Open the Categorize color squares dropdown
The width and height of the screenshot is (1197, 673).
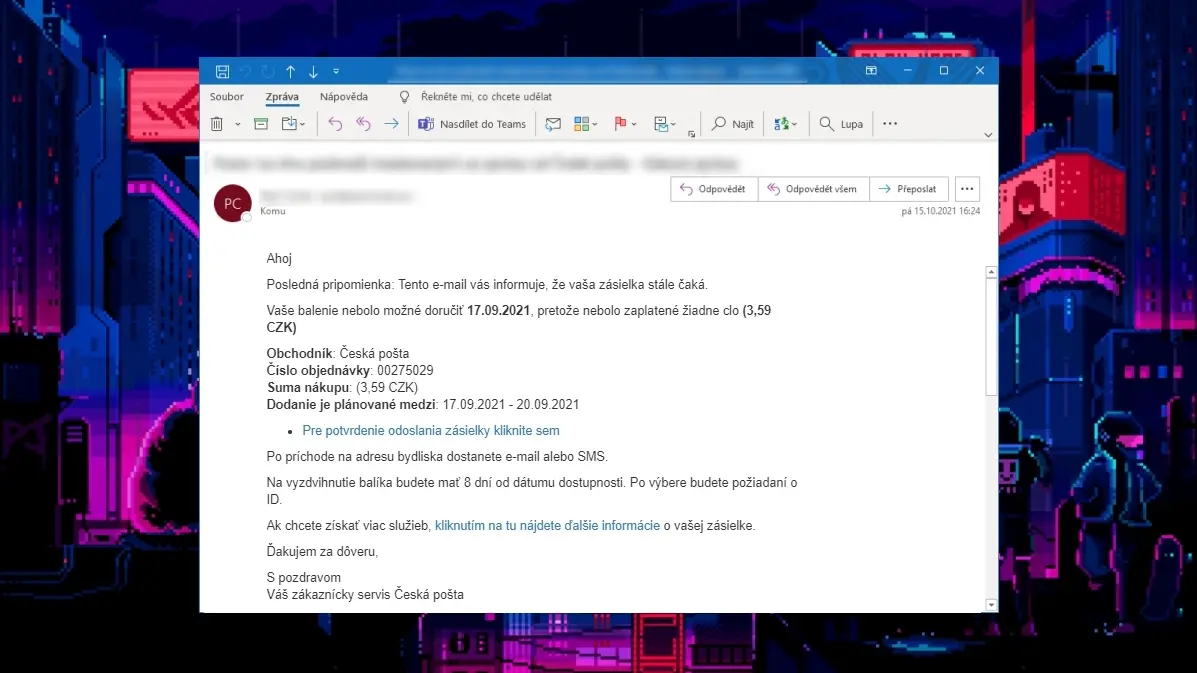point(586,124)
